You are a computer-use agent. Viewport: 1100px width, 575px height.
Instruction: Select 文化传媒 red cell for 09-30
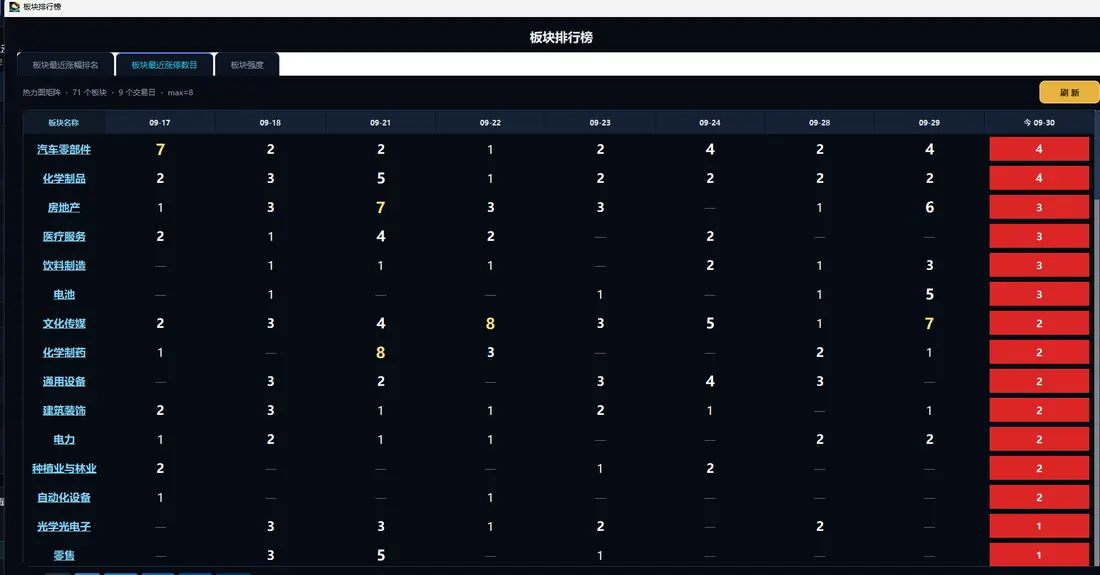click(x=1039, y=323)
